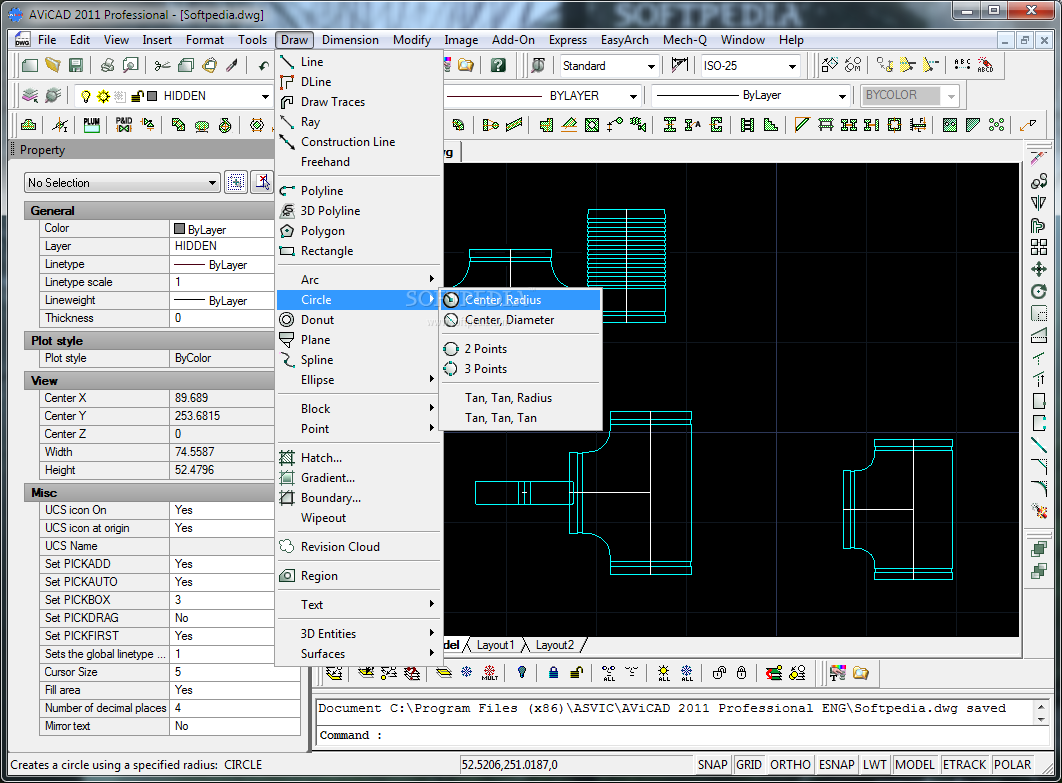Click the P&ID toolbar icon
Image resolution: width=1062 pixels, height=783 pixels.
(x=124, y=125)
